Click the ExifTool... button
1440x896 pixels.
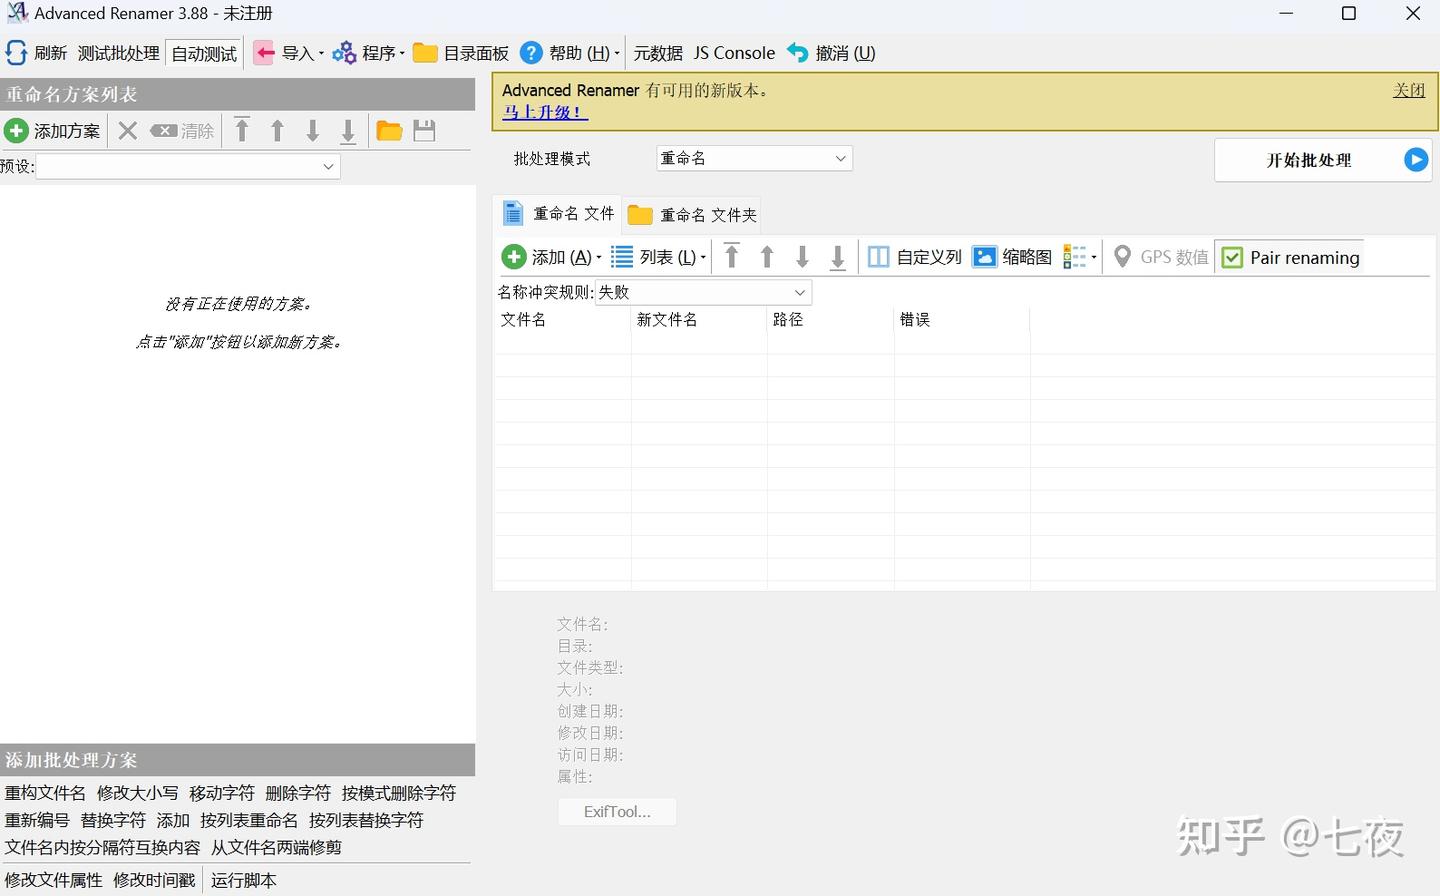(617, 812)
